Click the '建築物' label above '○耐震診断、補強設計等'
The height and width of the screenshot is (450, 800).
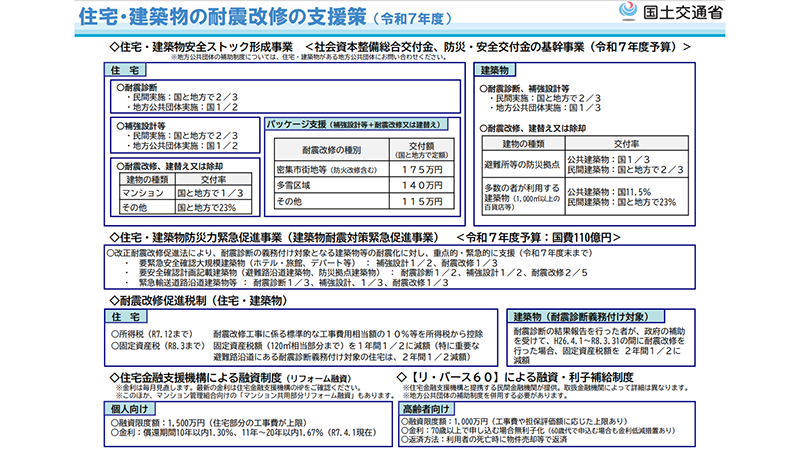pos(494,70)
